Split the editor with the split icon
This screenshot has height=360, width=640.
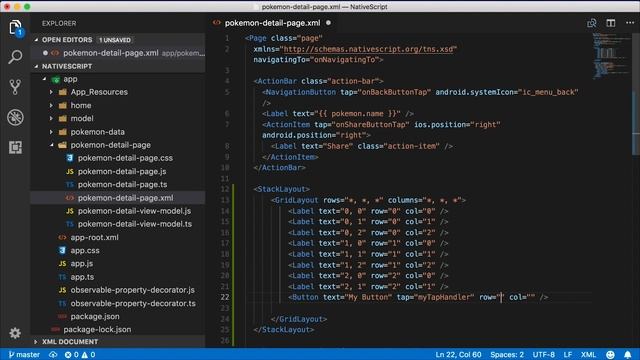(611, 23)
